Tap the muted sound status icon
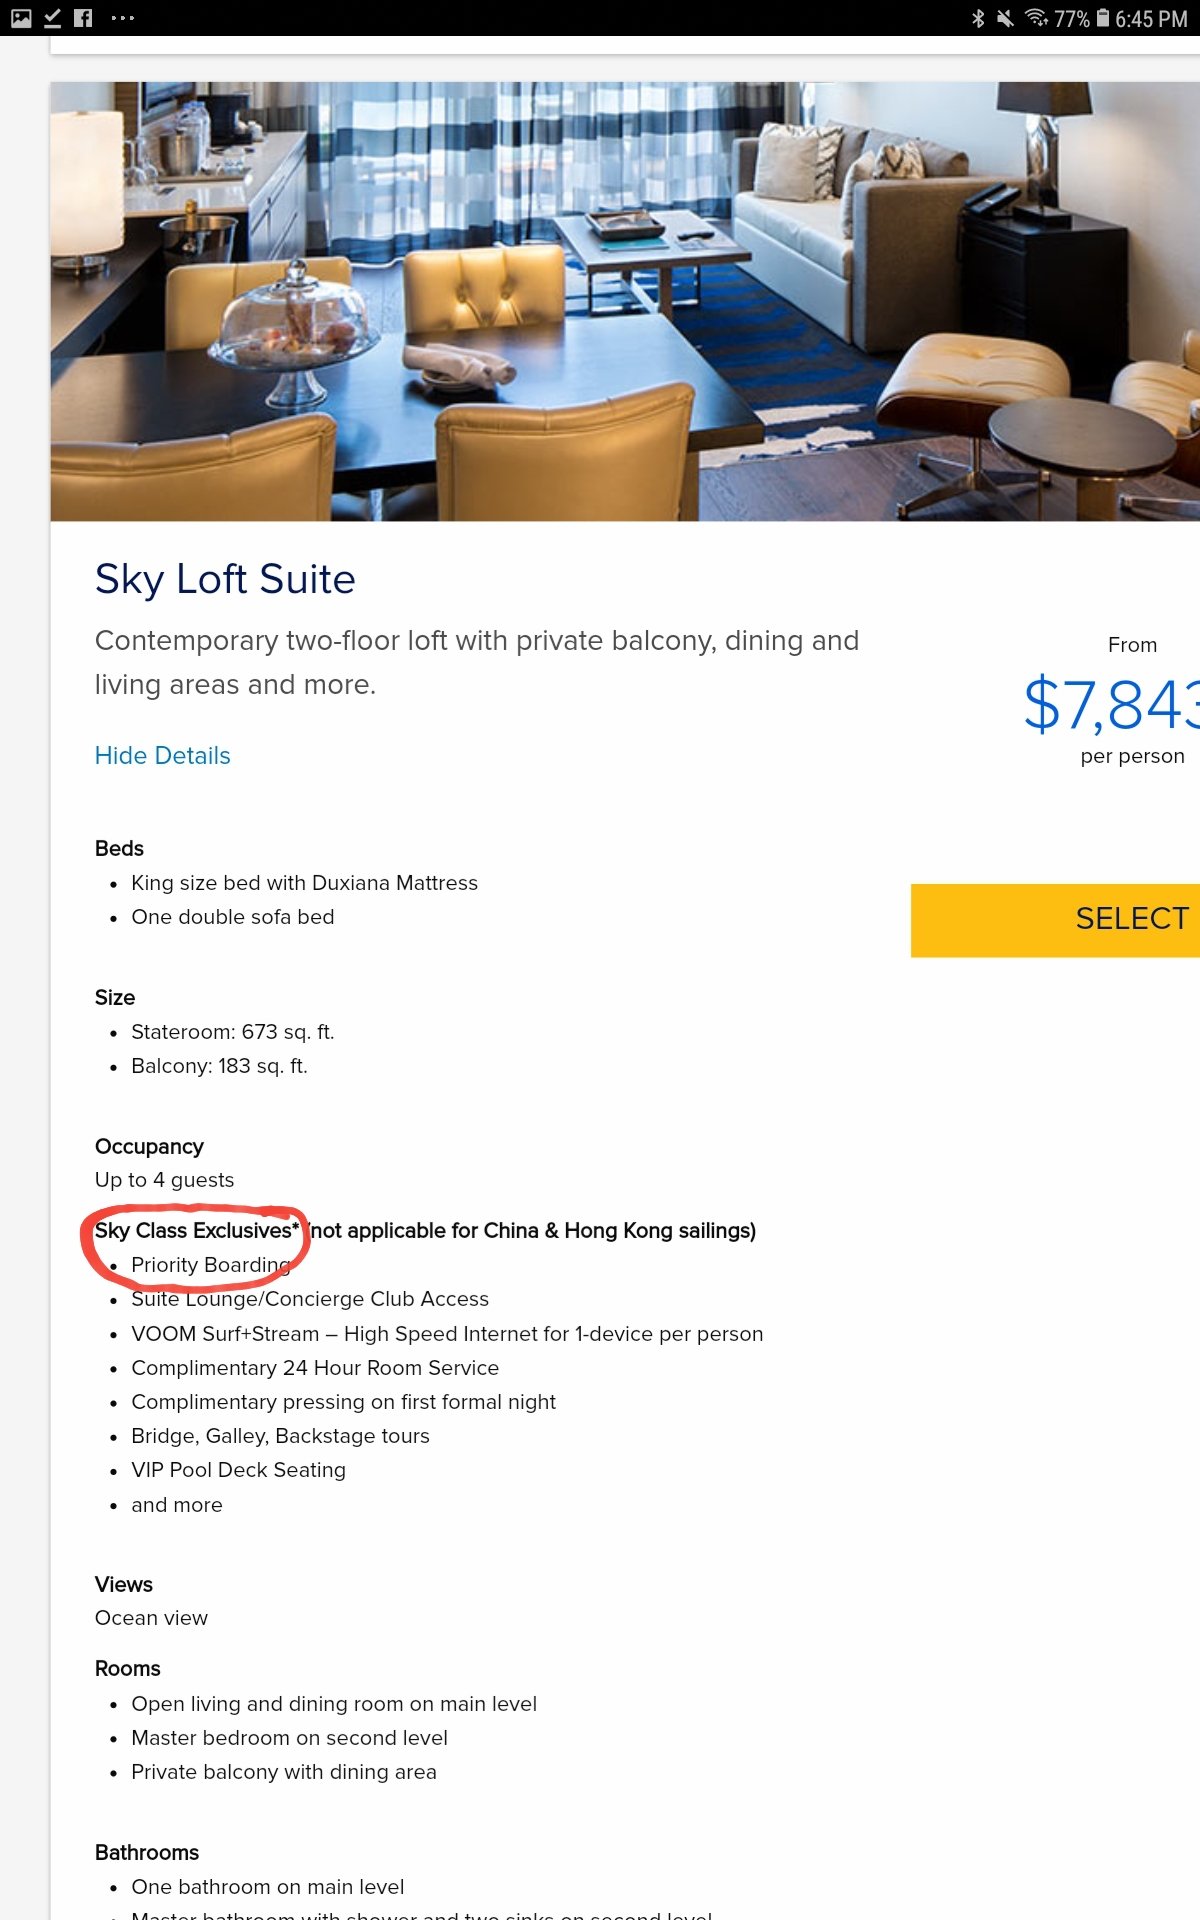 tap(1005, 18)
